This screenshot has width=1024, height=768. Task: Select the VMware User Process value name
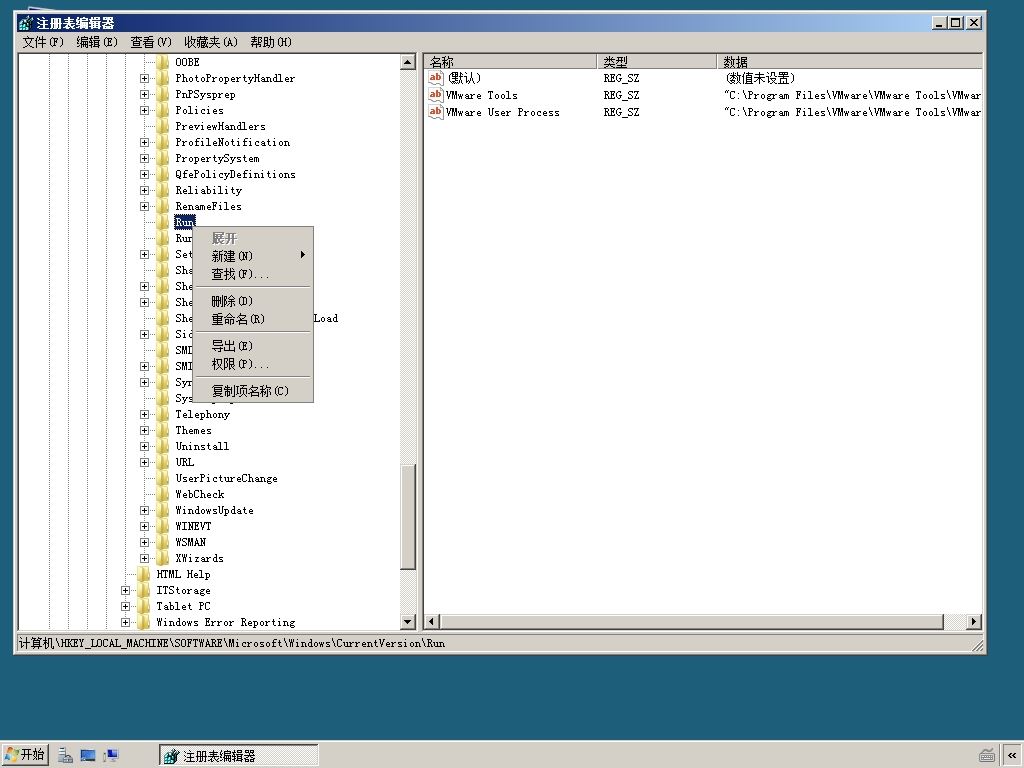[x=503, y=112]
